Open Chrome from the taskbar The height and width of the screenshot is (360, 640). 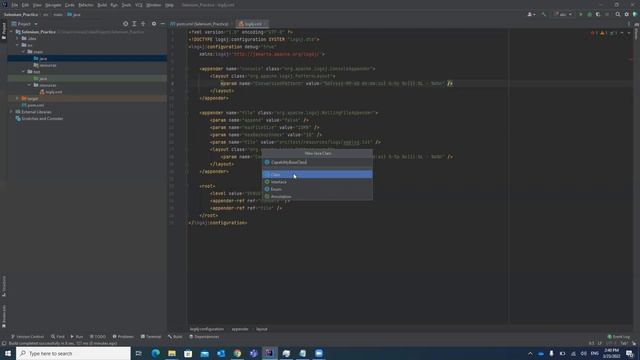point(237,353)
